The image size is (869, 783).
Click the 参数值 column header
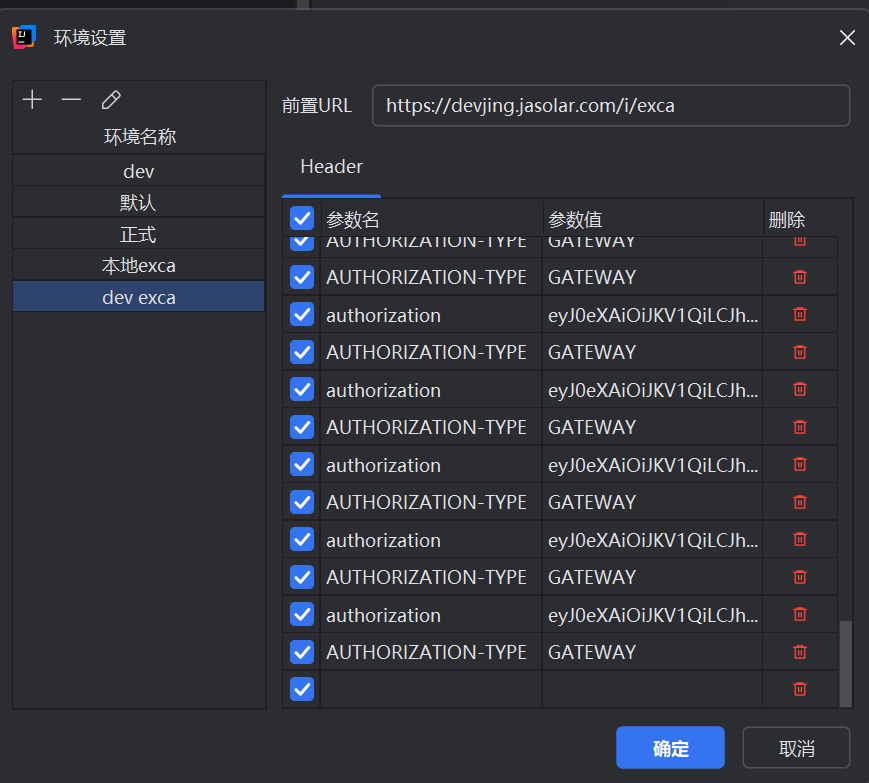point(652,219)
